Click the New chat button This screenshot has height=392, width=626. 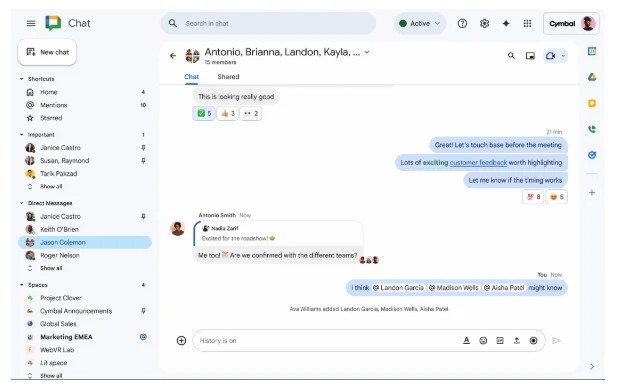point(47,52)
